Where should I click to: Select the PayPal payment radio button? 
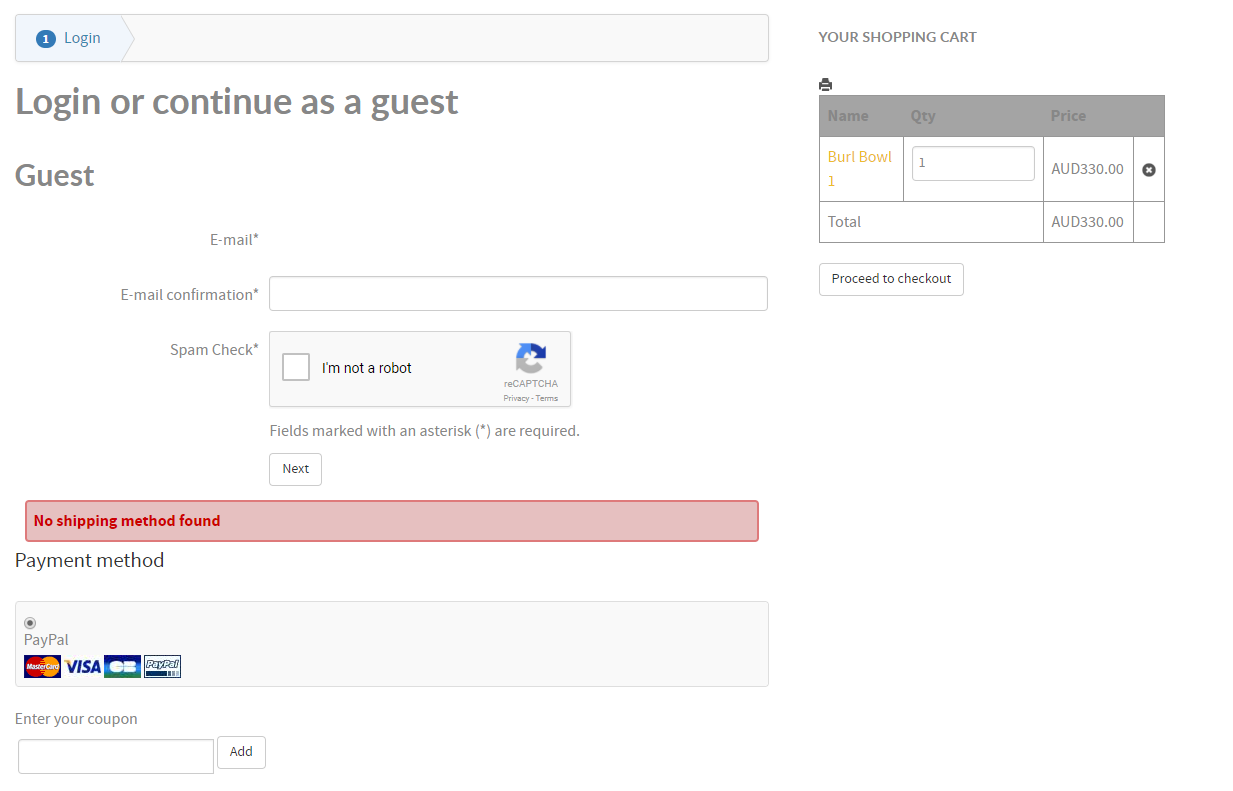point(30,623)
